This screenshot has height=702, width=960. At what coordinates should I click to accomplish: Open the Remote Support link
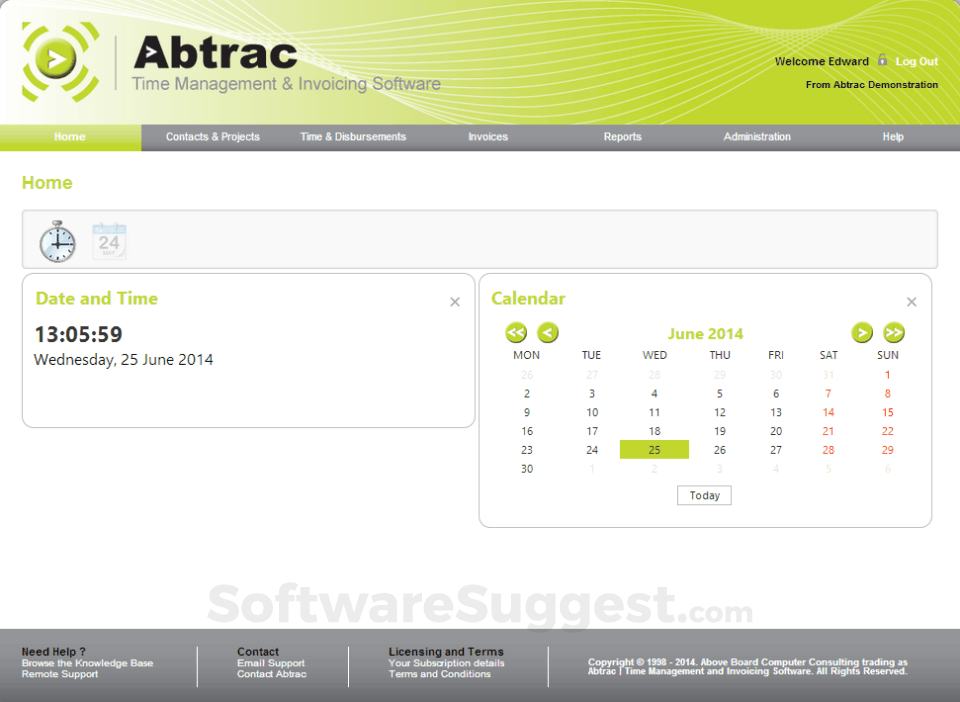60,674
